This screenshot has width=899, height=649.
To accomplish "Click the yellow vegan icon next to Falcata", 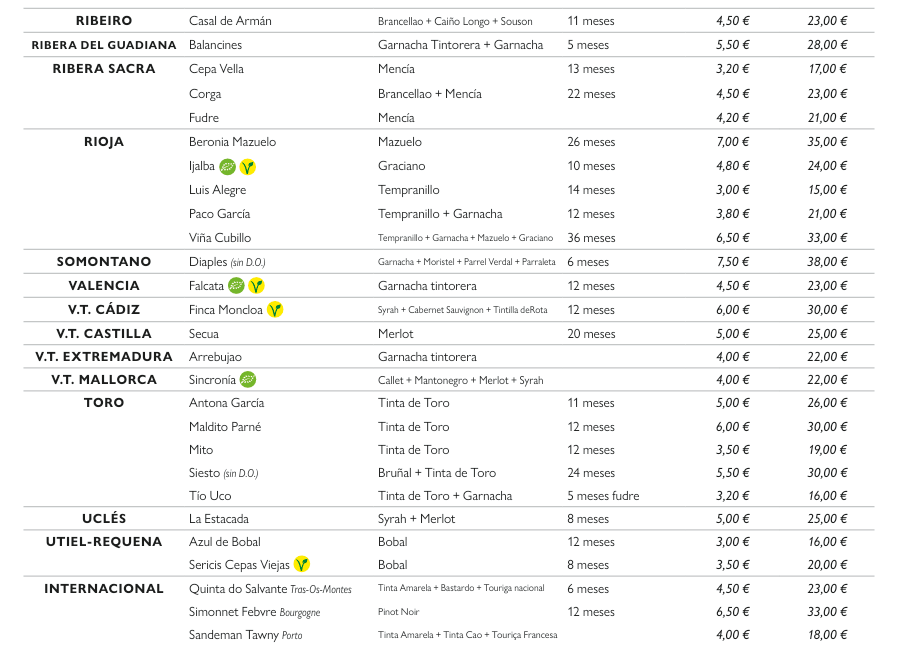I will click(257, 286).
